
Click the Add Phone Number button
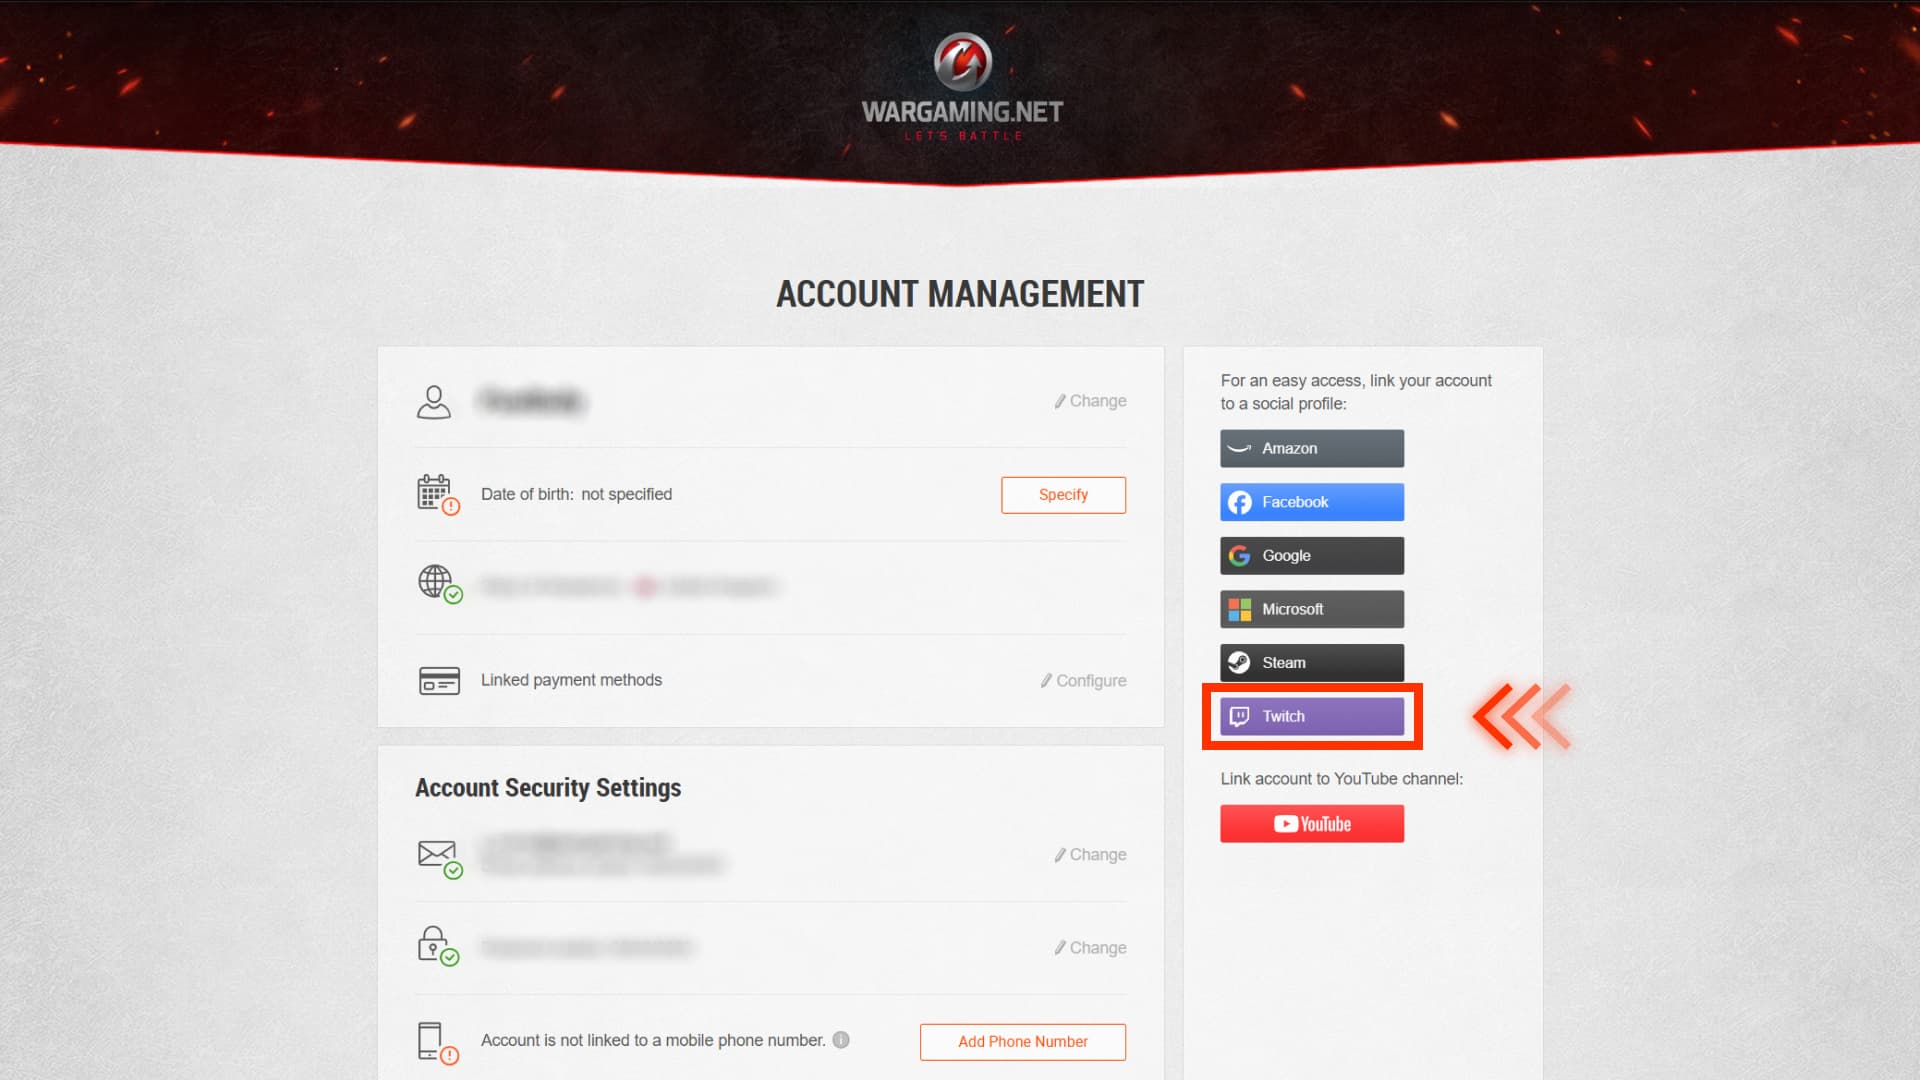click(x=1023, y=1042)
